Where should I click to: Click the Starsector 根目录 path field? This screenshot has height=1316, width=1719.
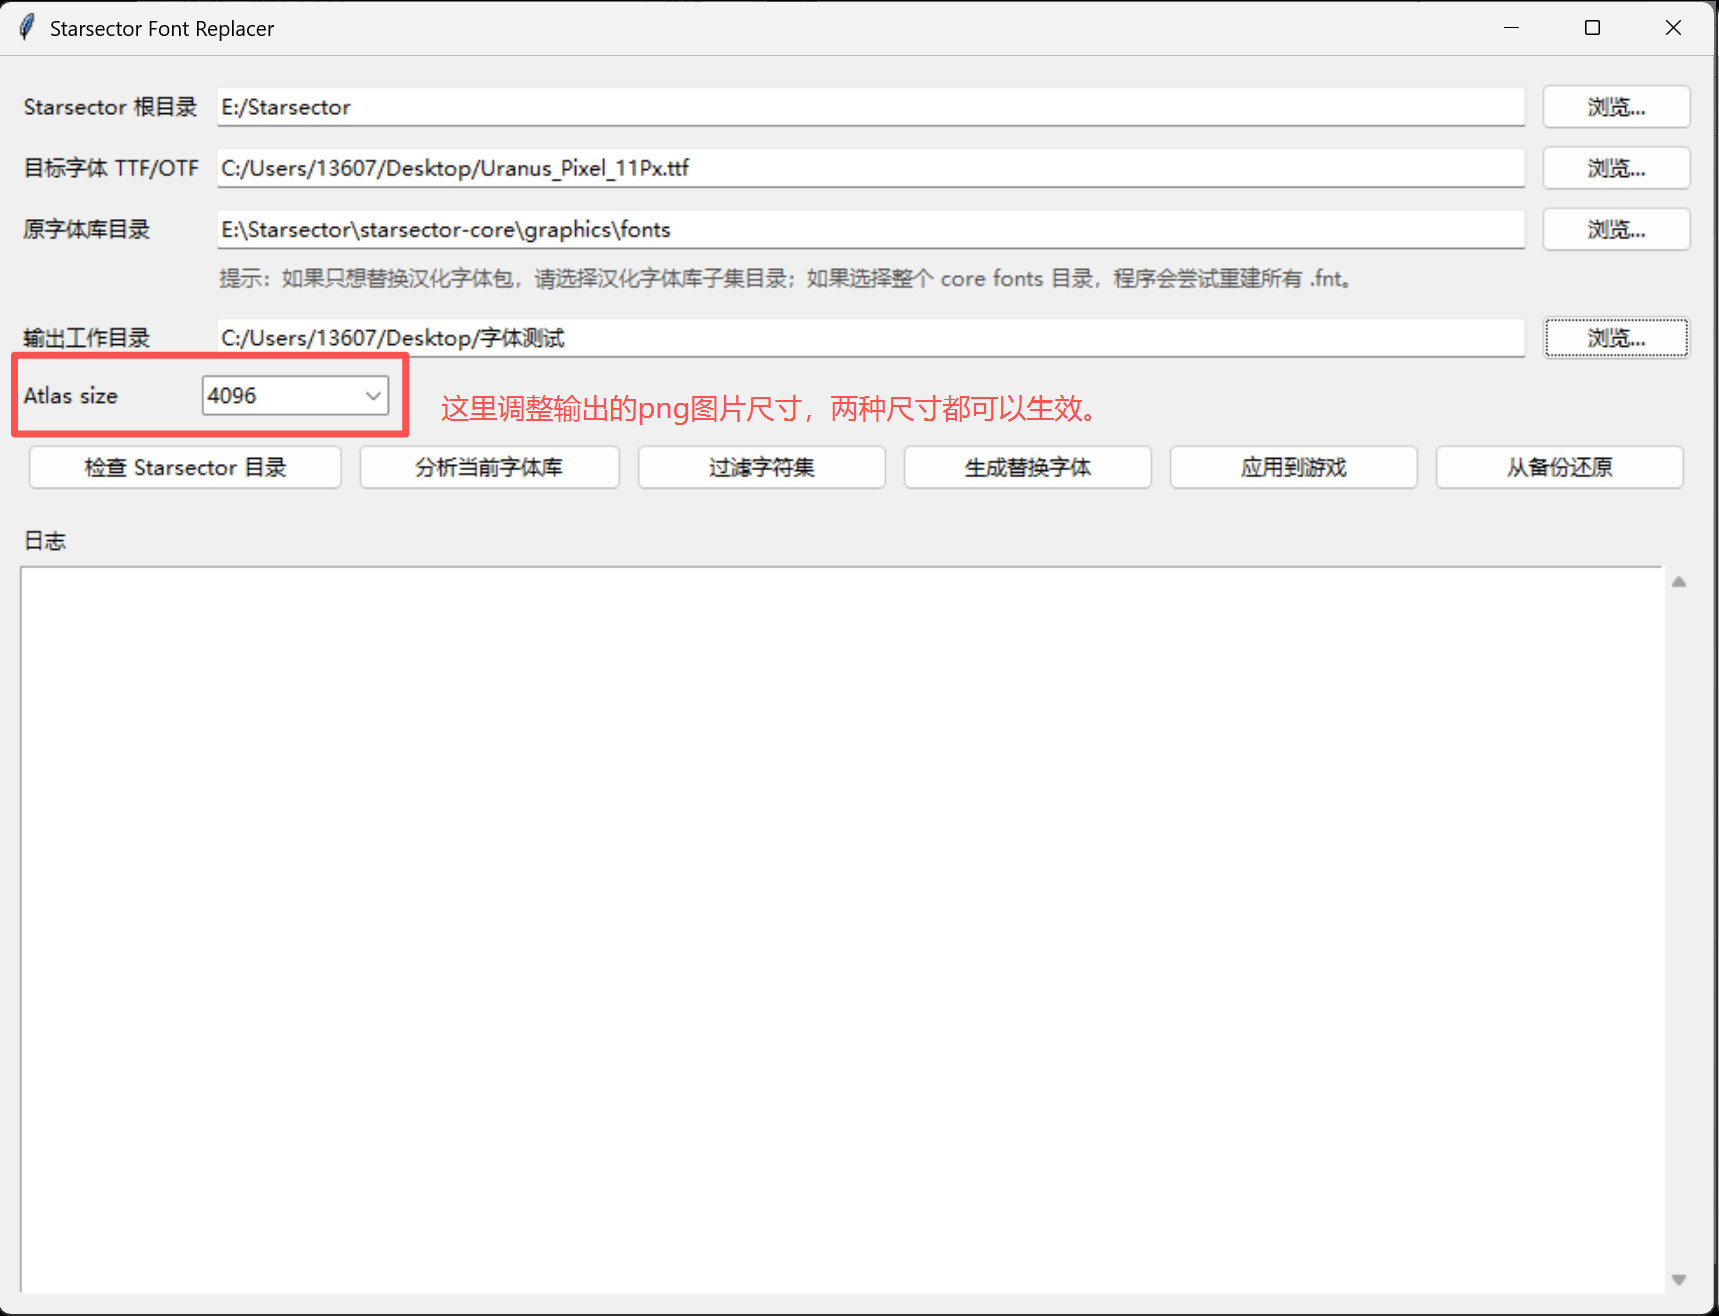pyautogui.click(x=871, y=107)
